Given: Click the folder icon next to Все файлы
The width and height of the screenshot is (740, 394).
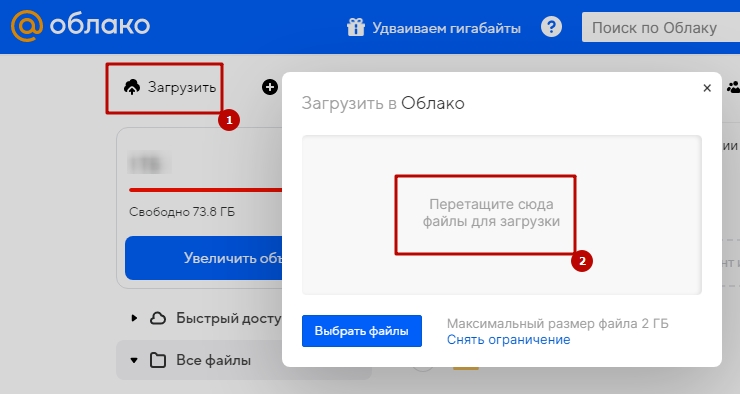Looking at the screenshot, I should pyautogui.click(x=158, y=360).
